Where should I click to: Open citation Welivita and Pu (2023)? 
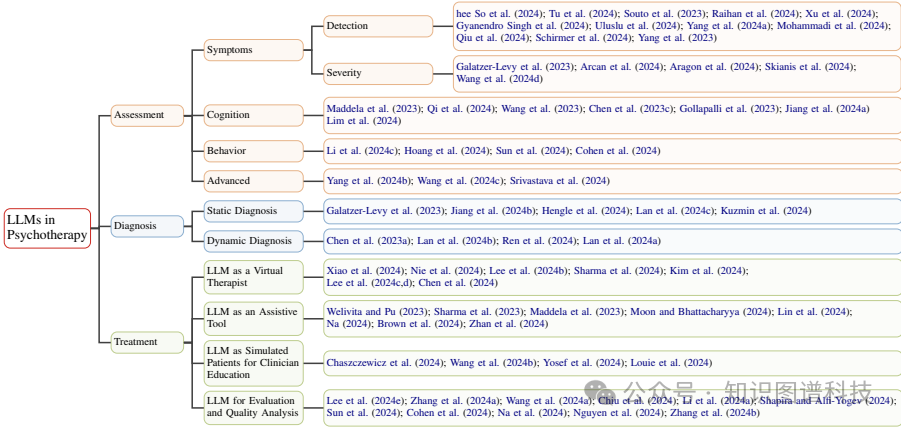pos(378,312)
